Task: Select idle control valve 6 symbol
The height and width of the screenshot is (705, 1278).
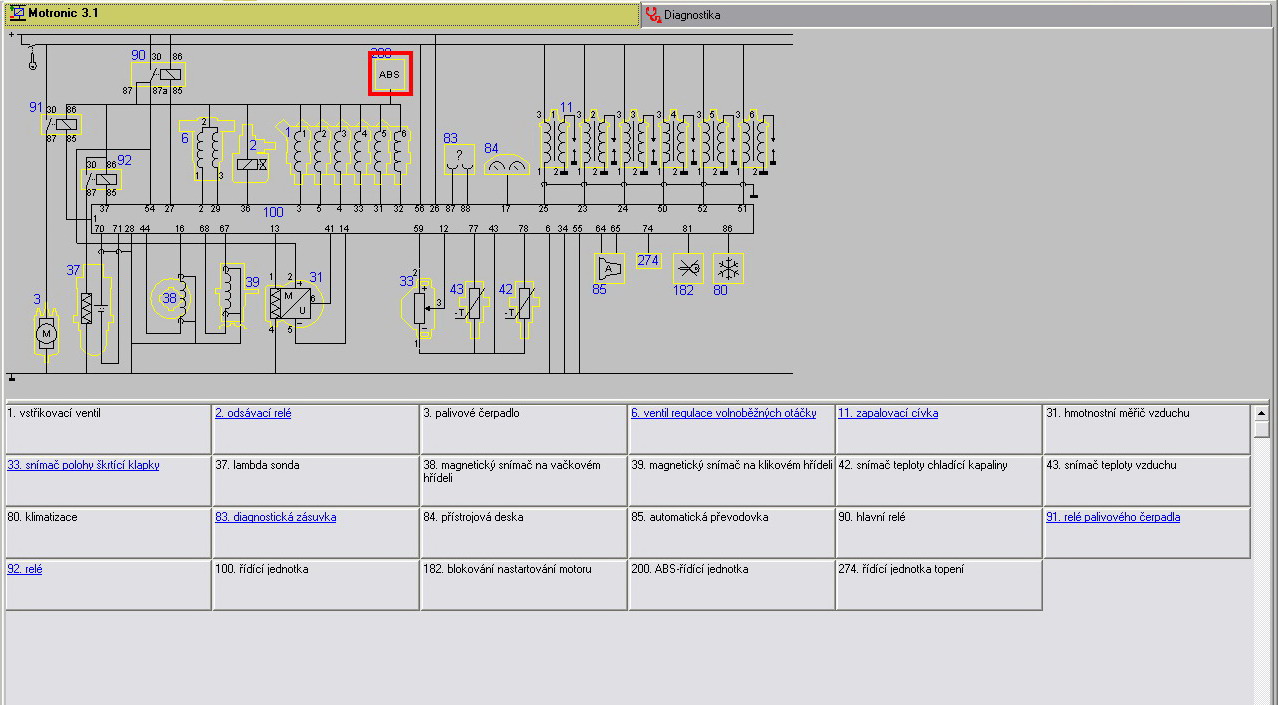Action: pyautogui.click(x=209, y=149)
